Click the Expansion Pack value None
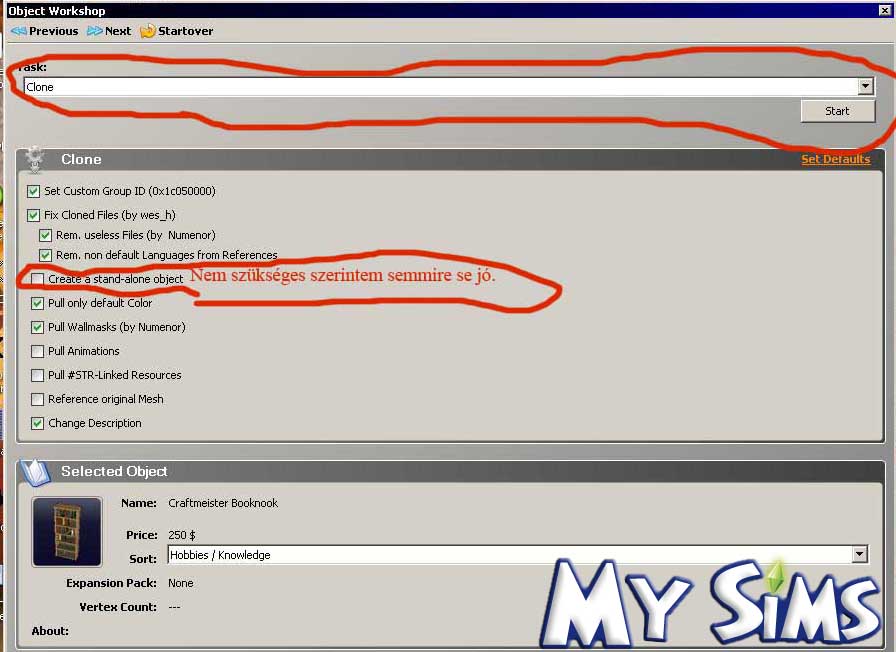Screen dimensions: 896x652 pos(181,583)
